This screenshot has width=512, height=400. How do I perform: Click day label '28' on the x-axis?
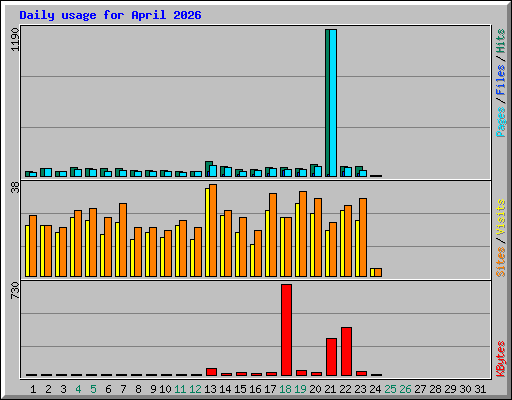point(435,389)
